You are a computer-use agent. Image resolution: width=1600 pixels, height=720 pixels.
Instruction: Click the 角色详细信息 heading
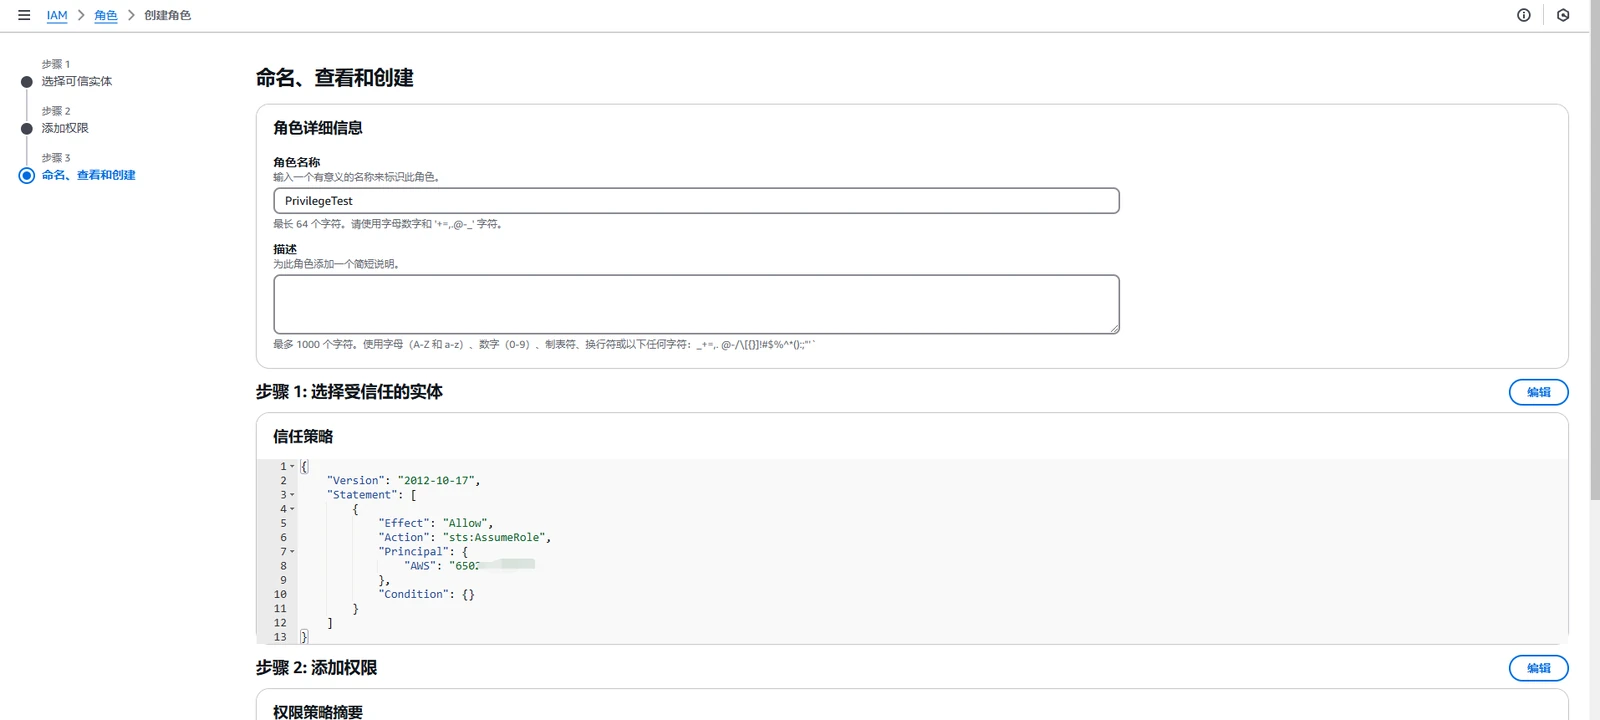(x=318, y=128)
